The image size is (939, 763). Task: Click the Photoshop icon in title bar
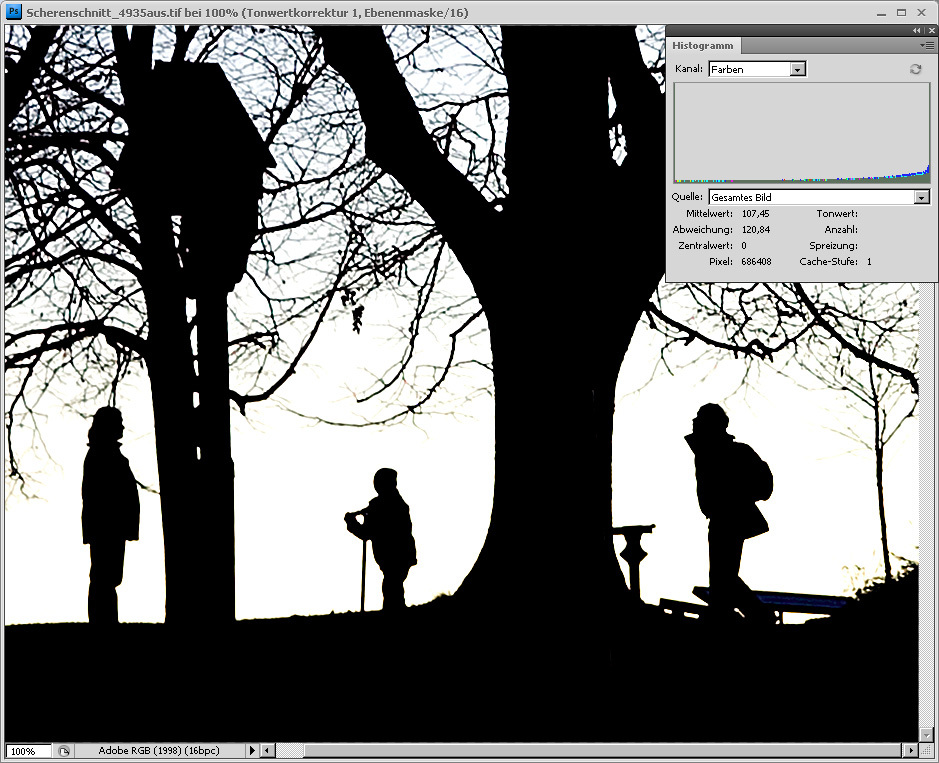tap(14, 12)
